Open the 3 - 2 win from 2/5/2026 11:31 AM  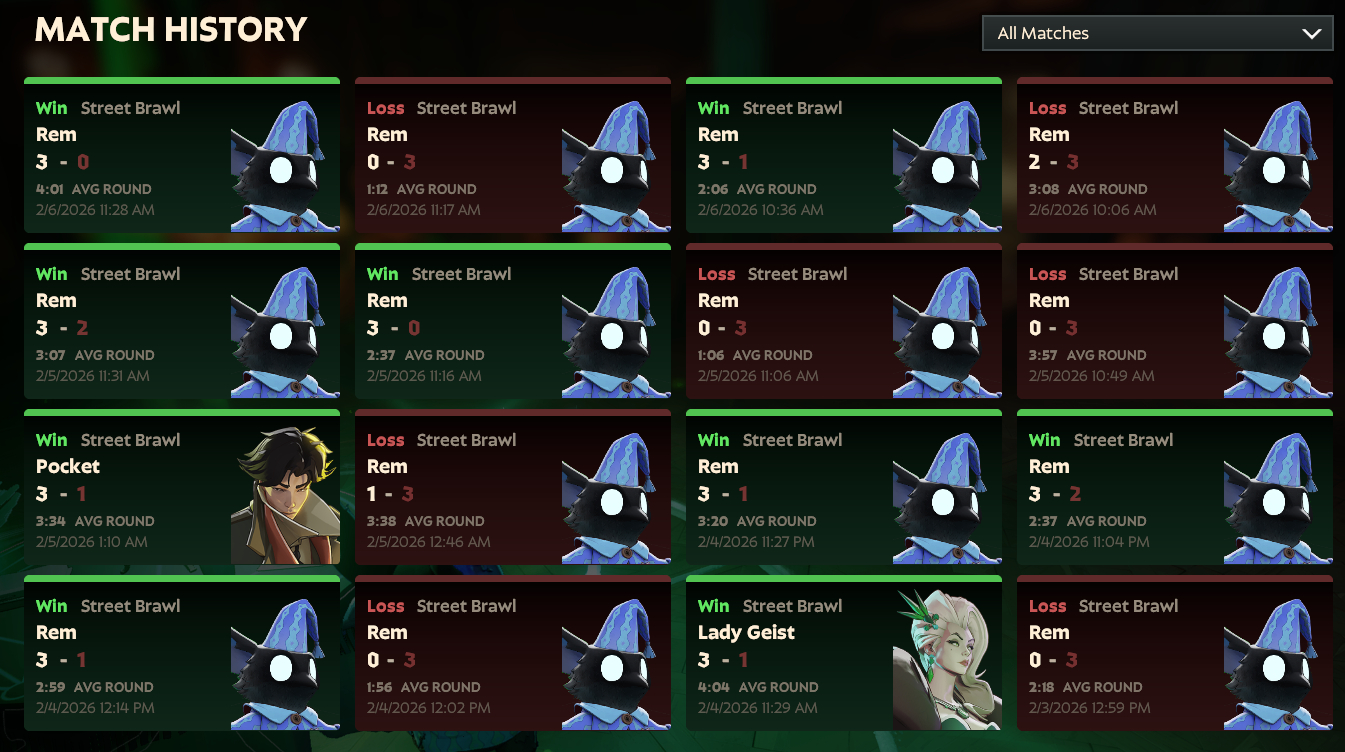click(x=182, y=321)
